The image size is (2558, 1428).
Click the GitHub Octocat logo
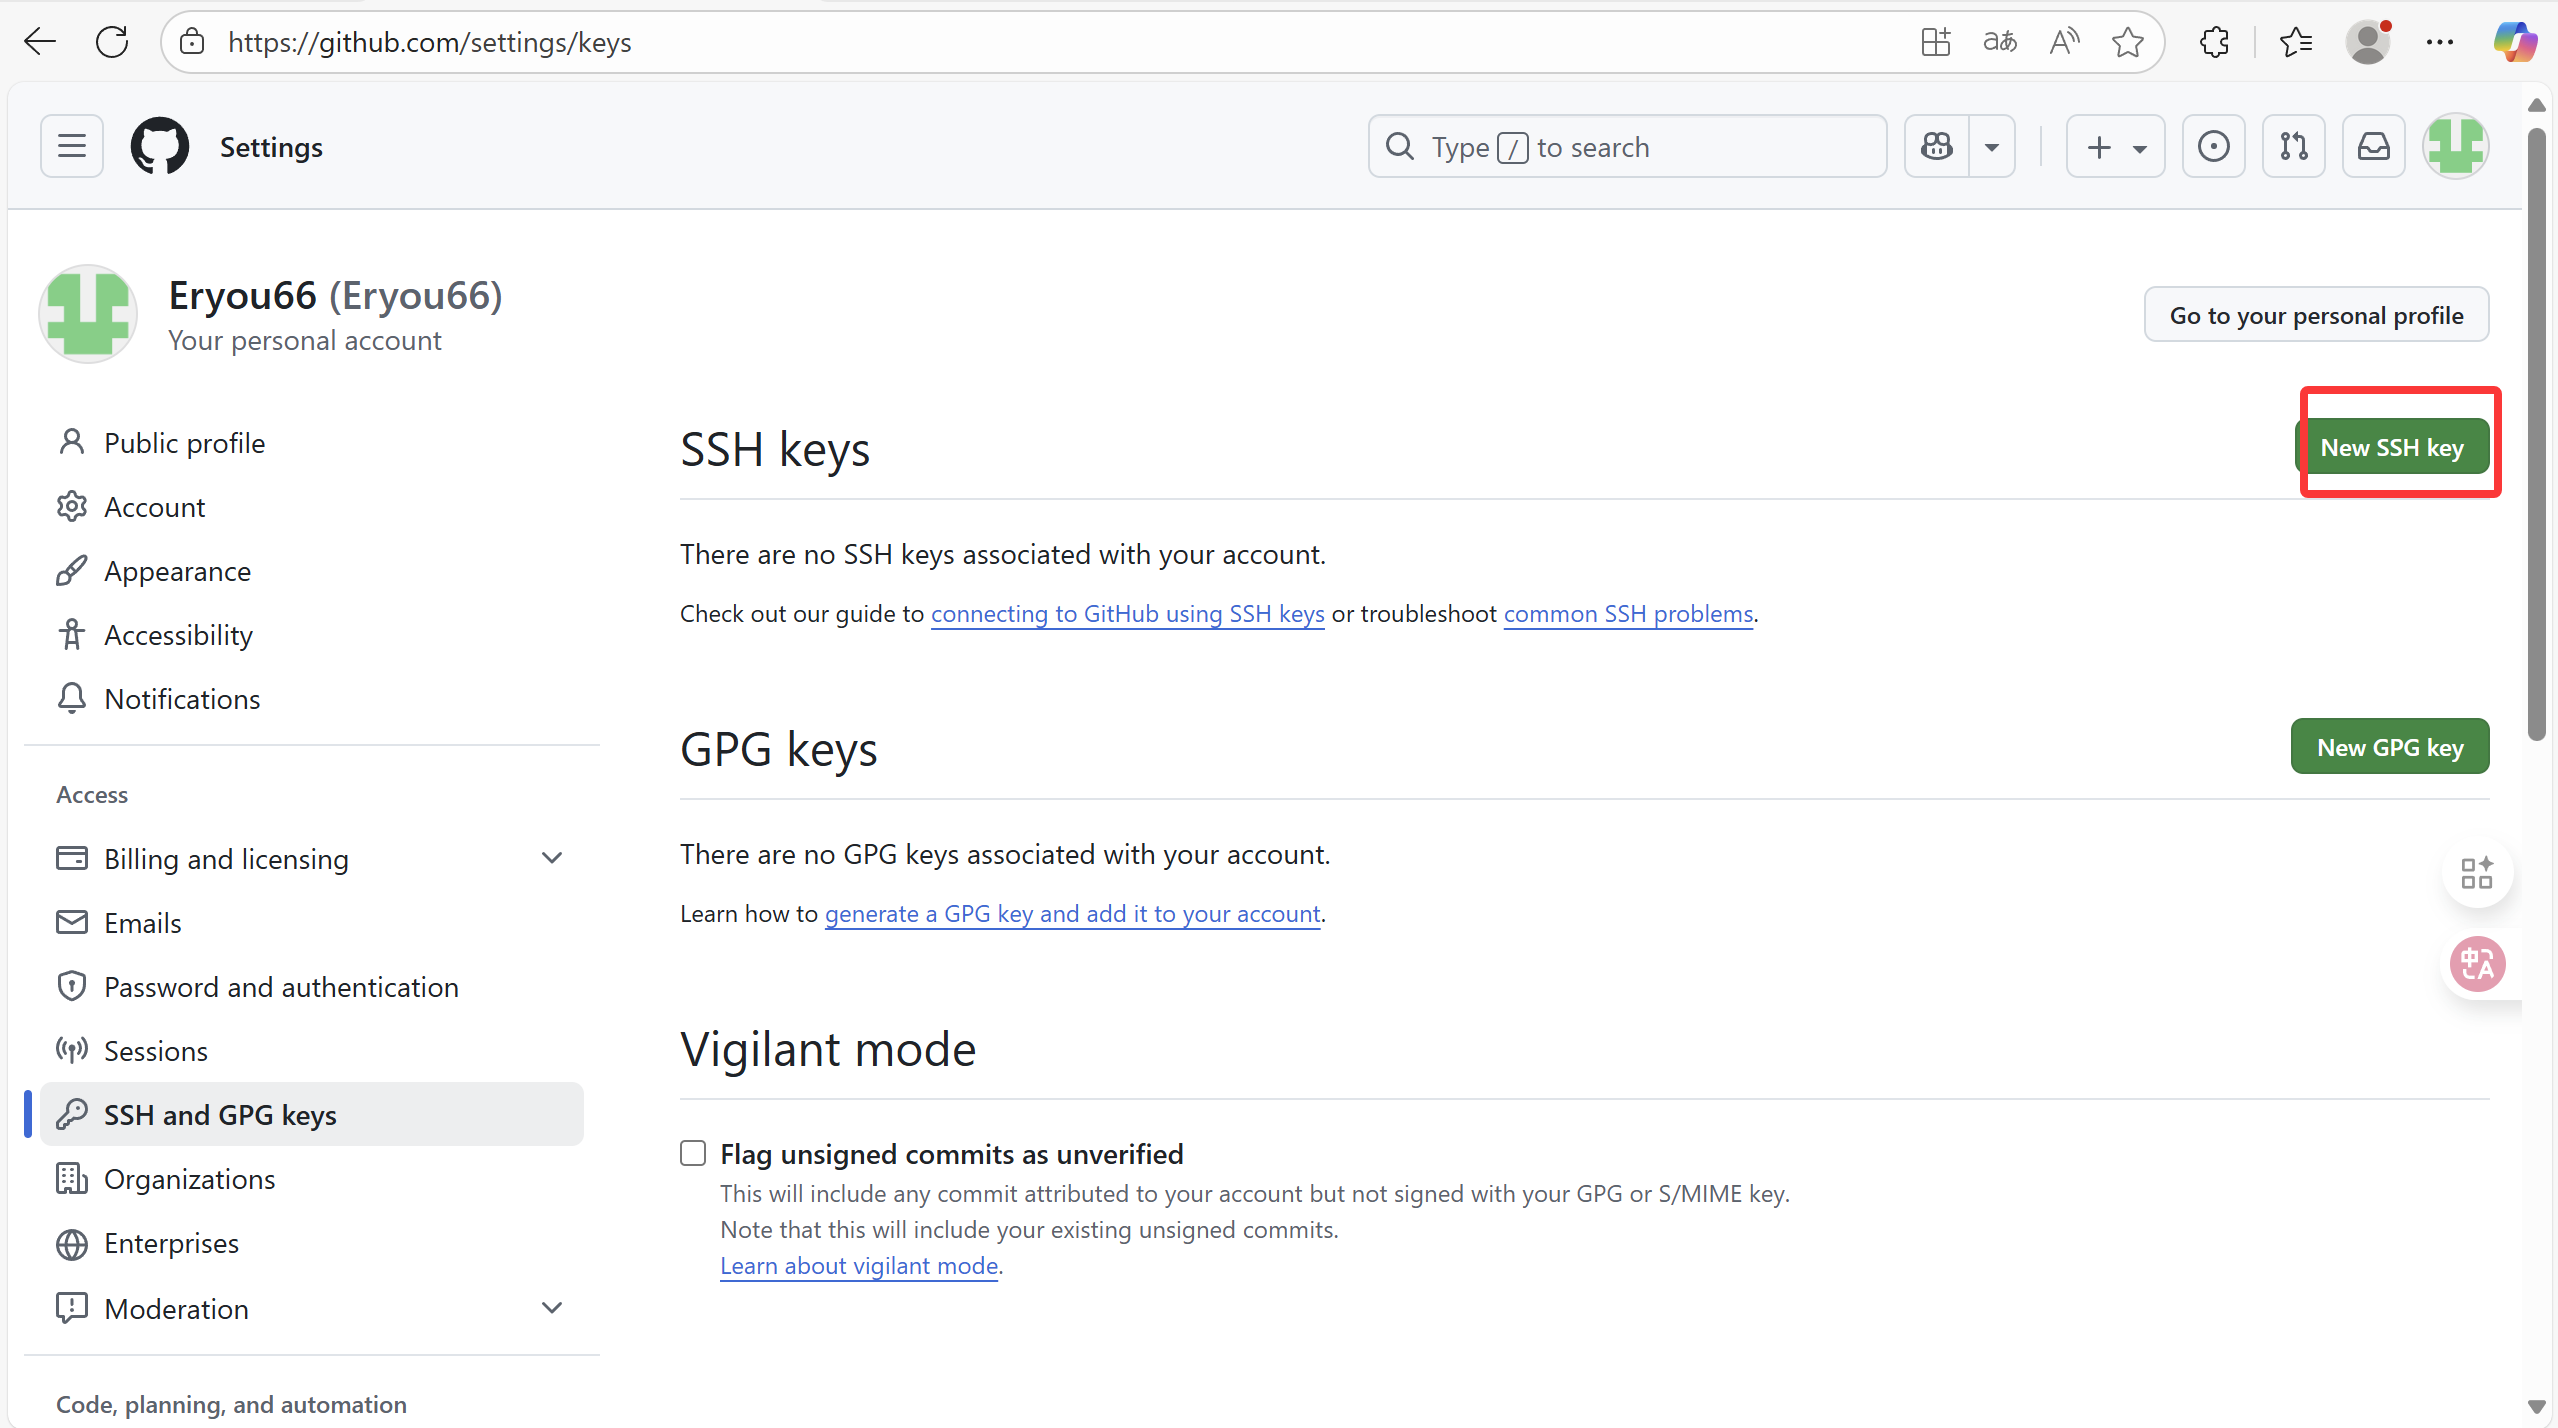point(160,147)
